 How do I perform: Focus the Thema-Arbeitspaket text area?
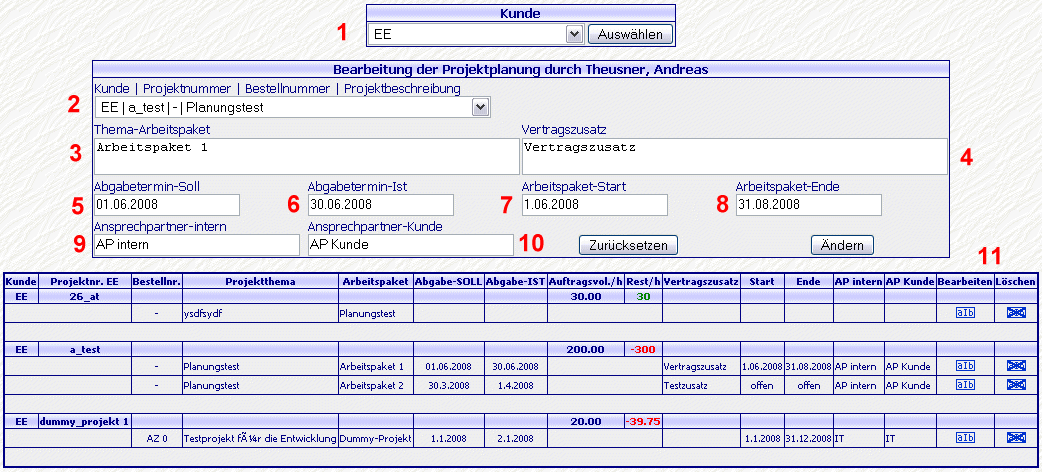307,156
